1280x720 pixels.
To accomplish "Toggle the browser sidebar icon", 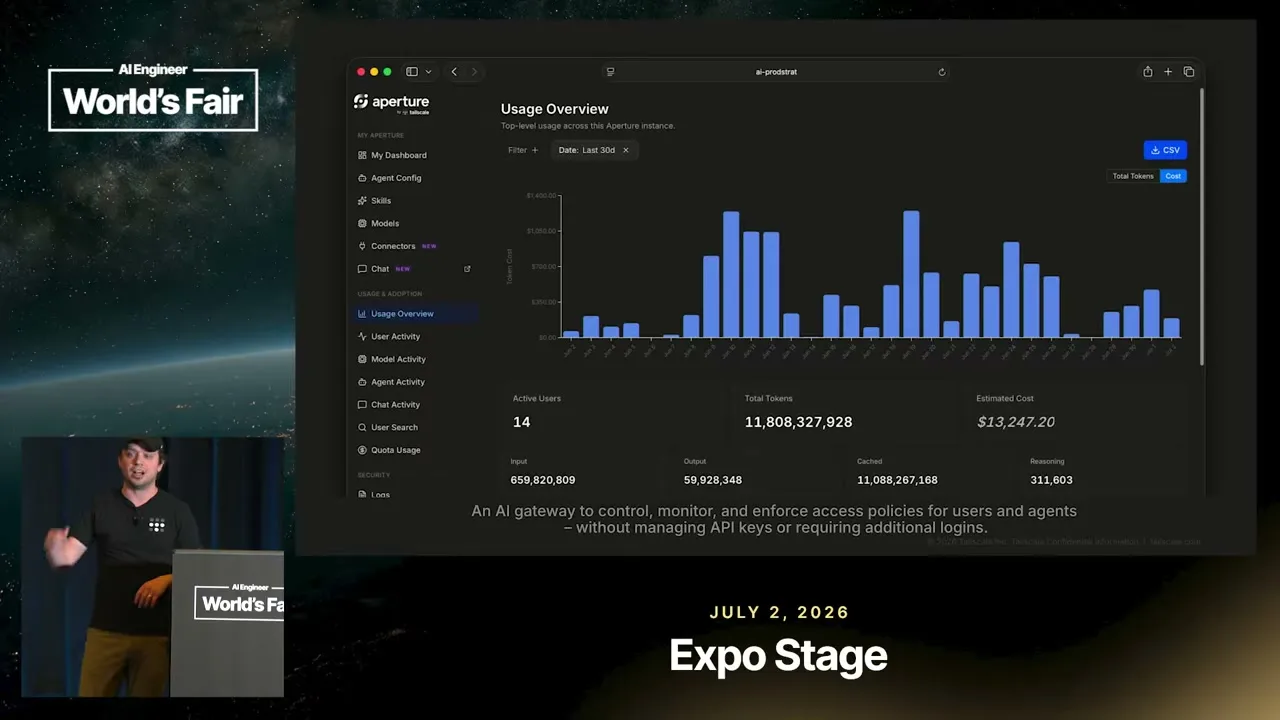I will coord(411,72).
